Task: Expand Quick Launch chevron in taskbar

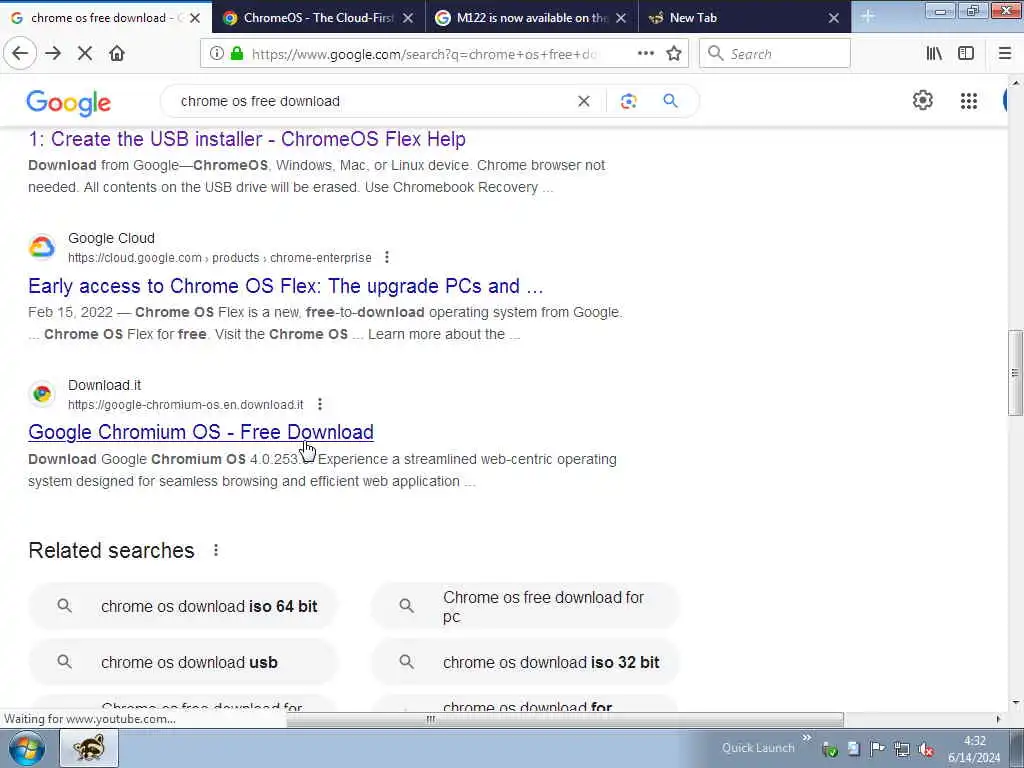Action: [807, 738]
